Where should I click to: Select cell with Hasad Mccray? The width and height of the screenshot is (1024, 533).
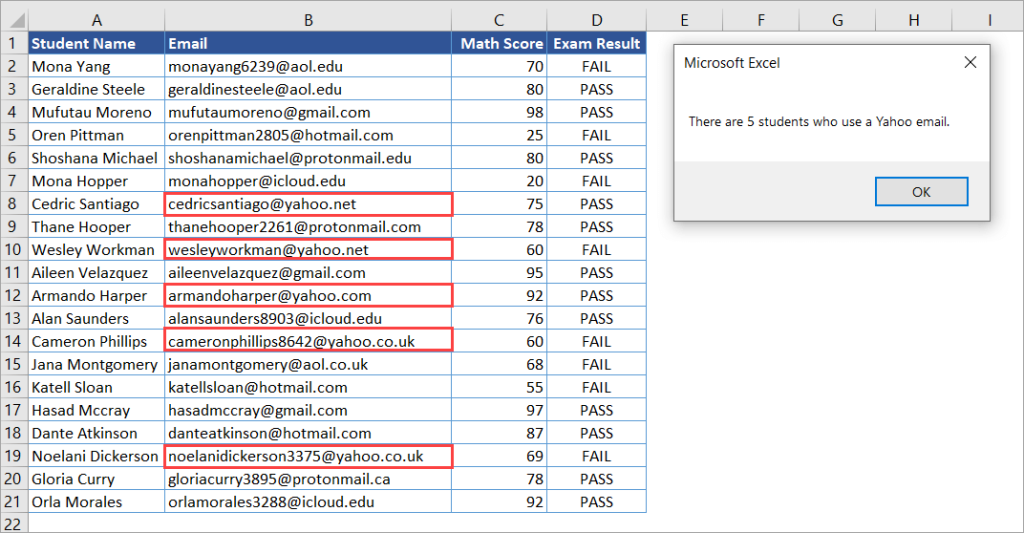pos(96,410)
